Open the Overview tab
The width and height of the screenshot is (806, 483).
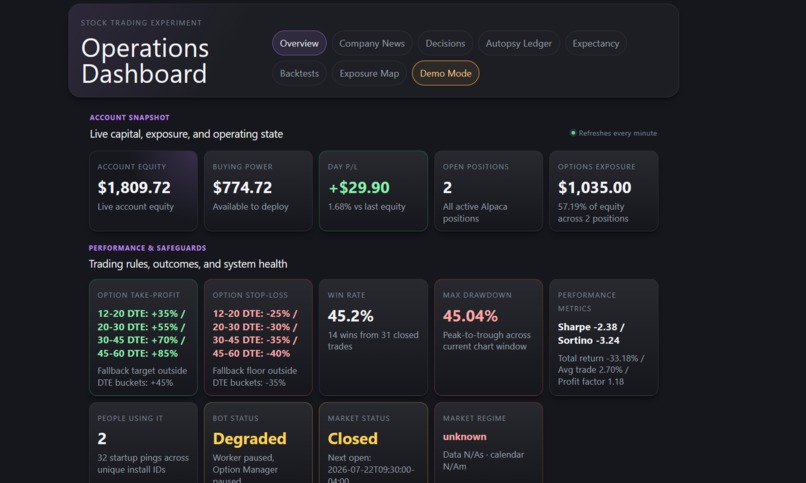coord(299,44)
